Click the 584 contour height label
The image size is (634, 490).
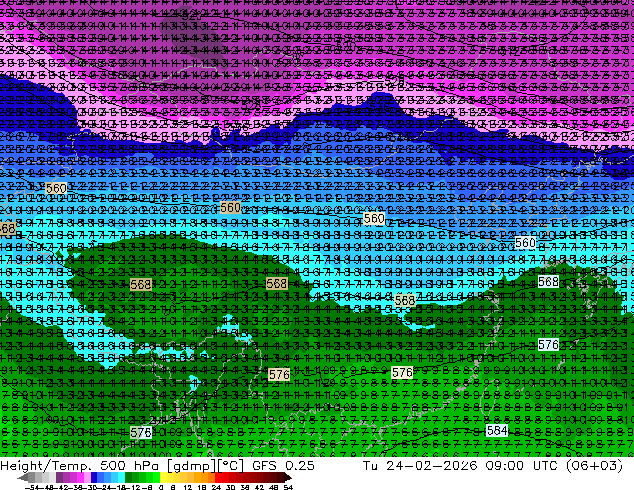tap(497, 430)
